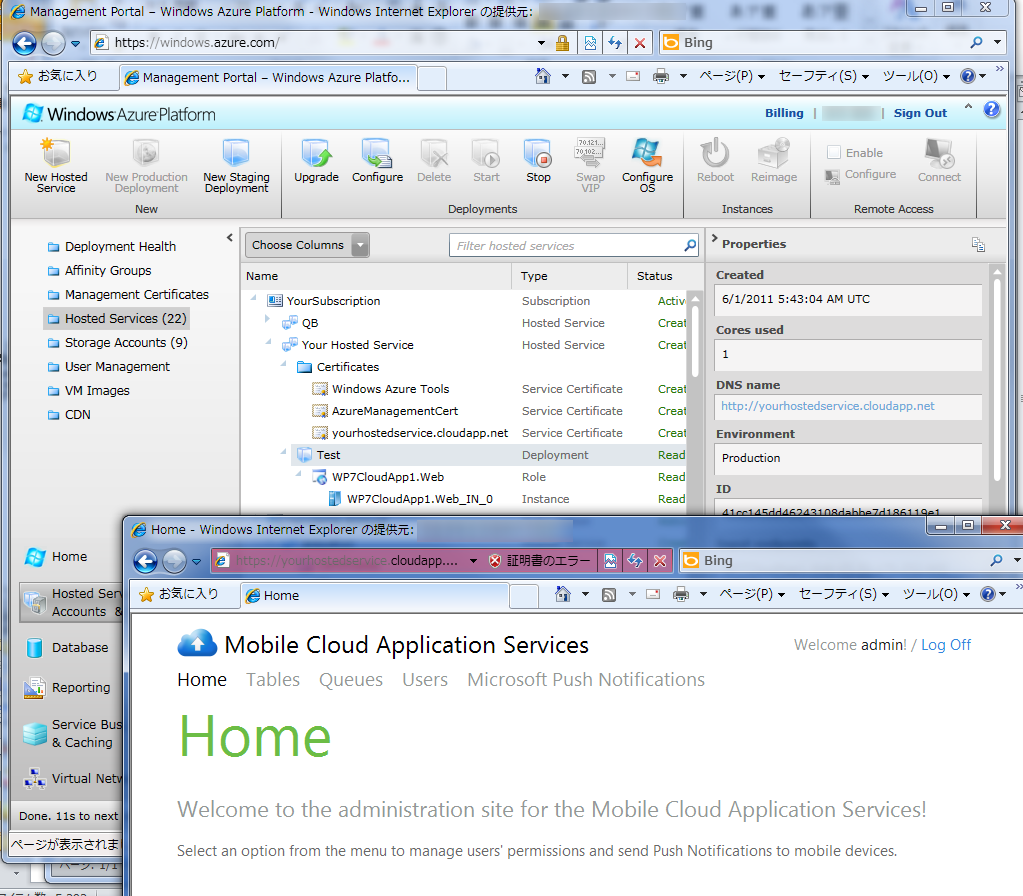The image size is (1023, 896).
Task: Collapse the left navigation pane arrow
Action: point(230,238)
